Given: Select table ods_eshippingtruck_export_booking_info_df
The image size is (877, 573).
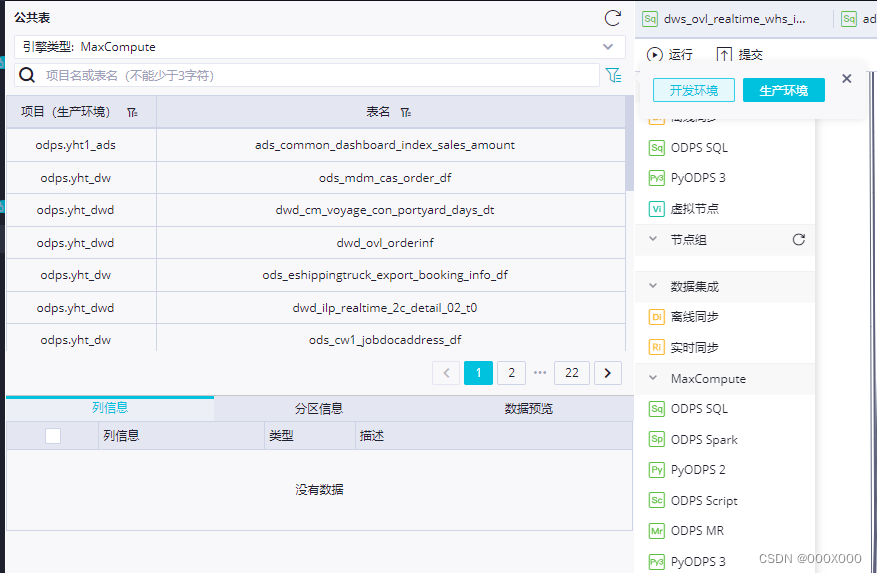Looking at the screenshot, I should tap(385, 275).
